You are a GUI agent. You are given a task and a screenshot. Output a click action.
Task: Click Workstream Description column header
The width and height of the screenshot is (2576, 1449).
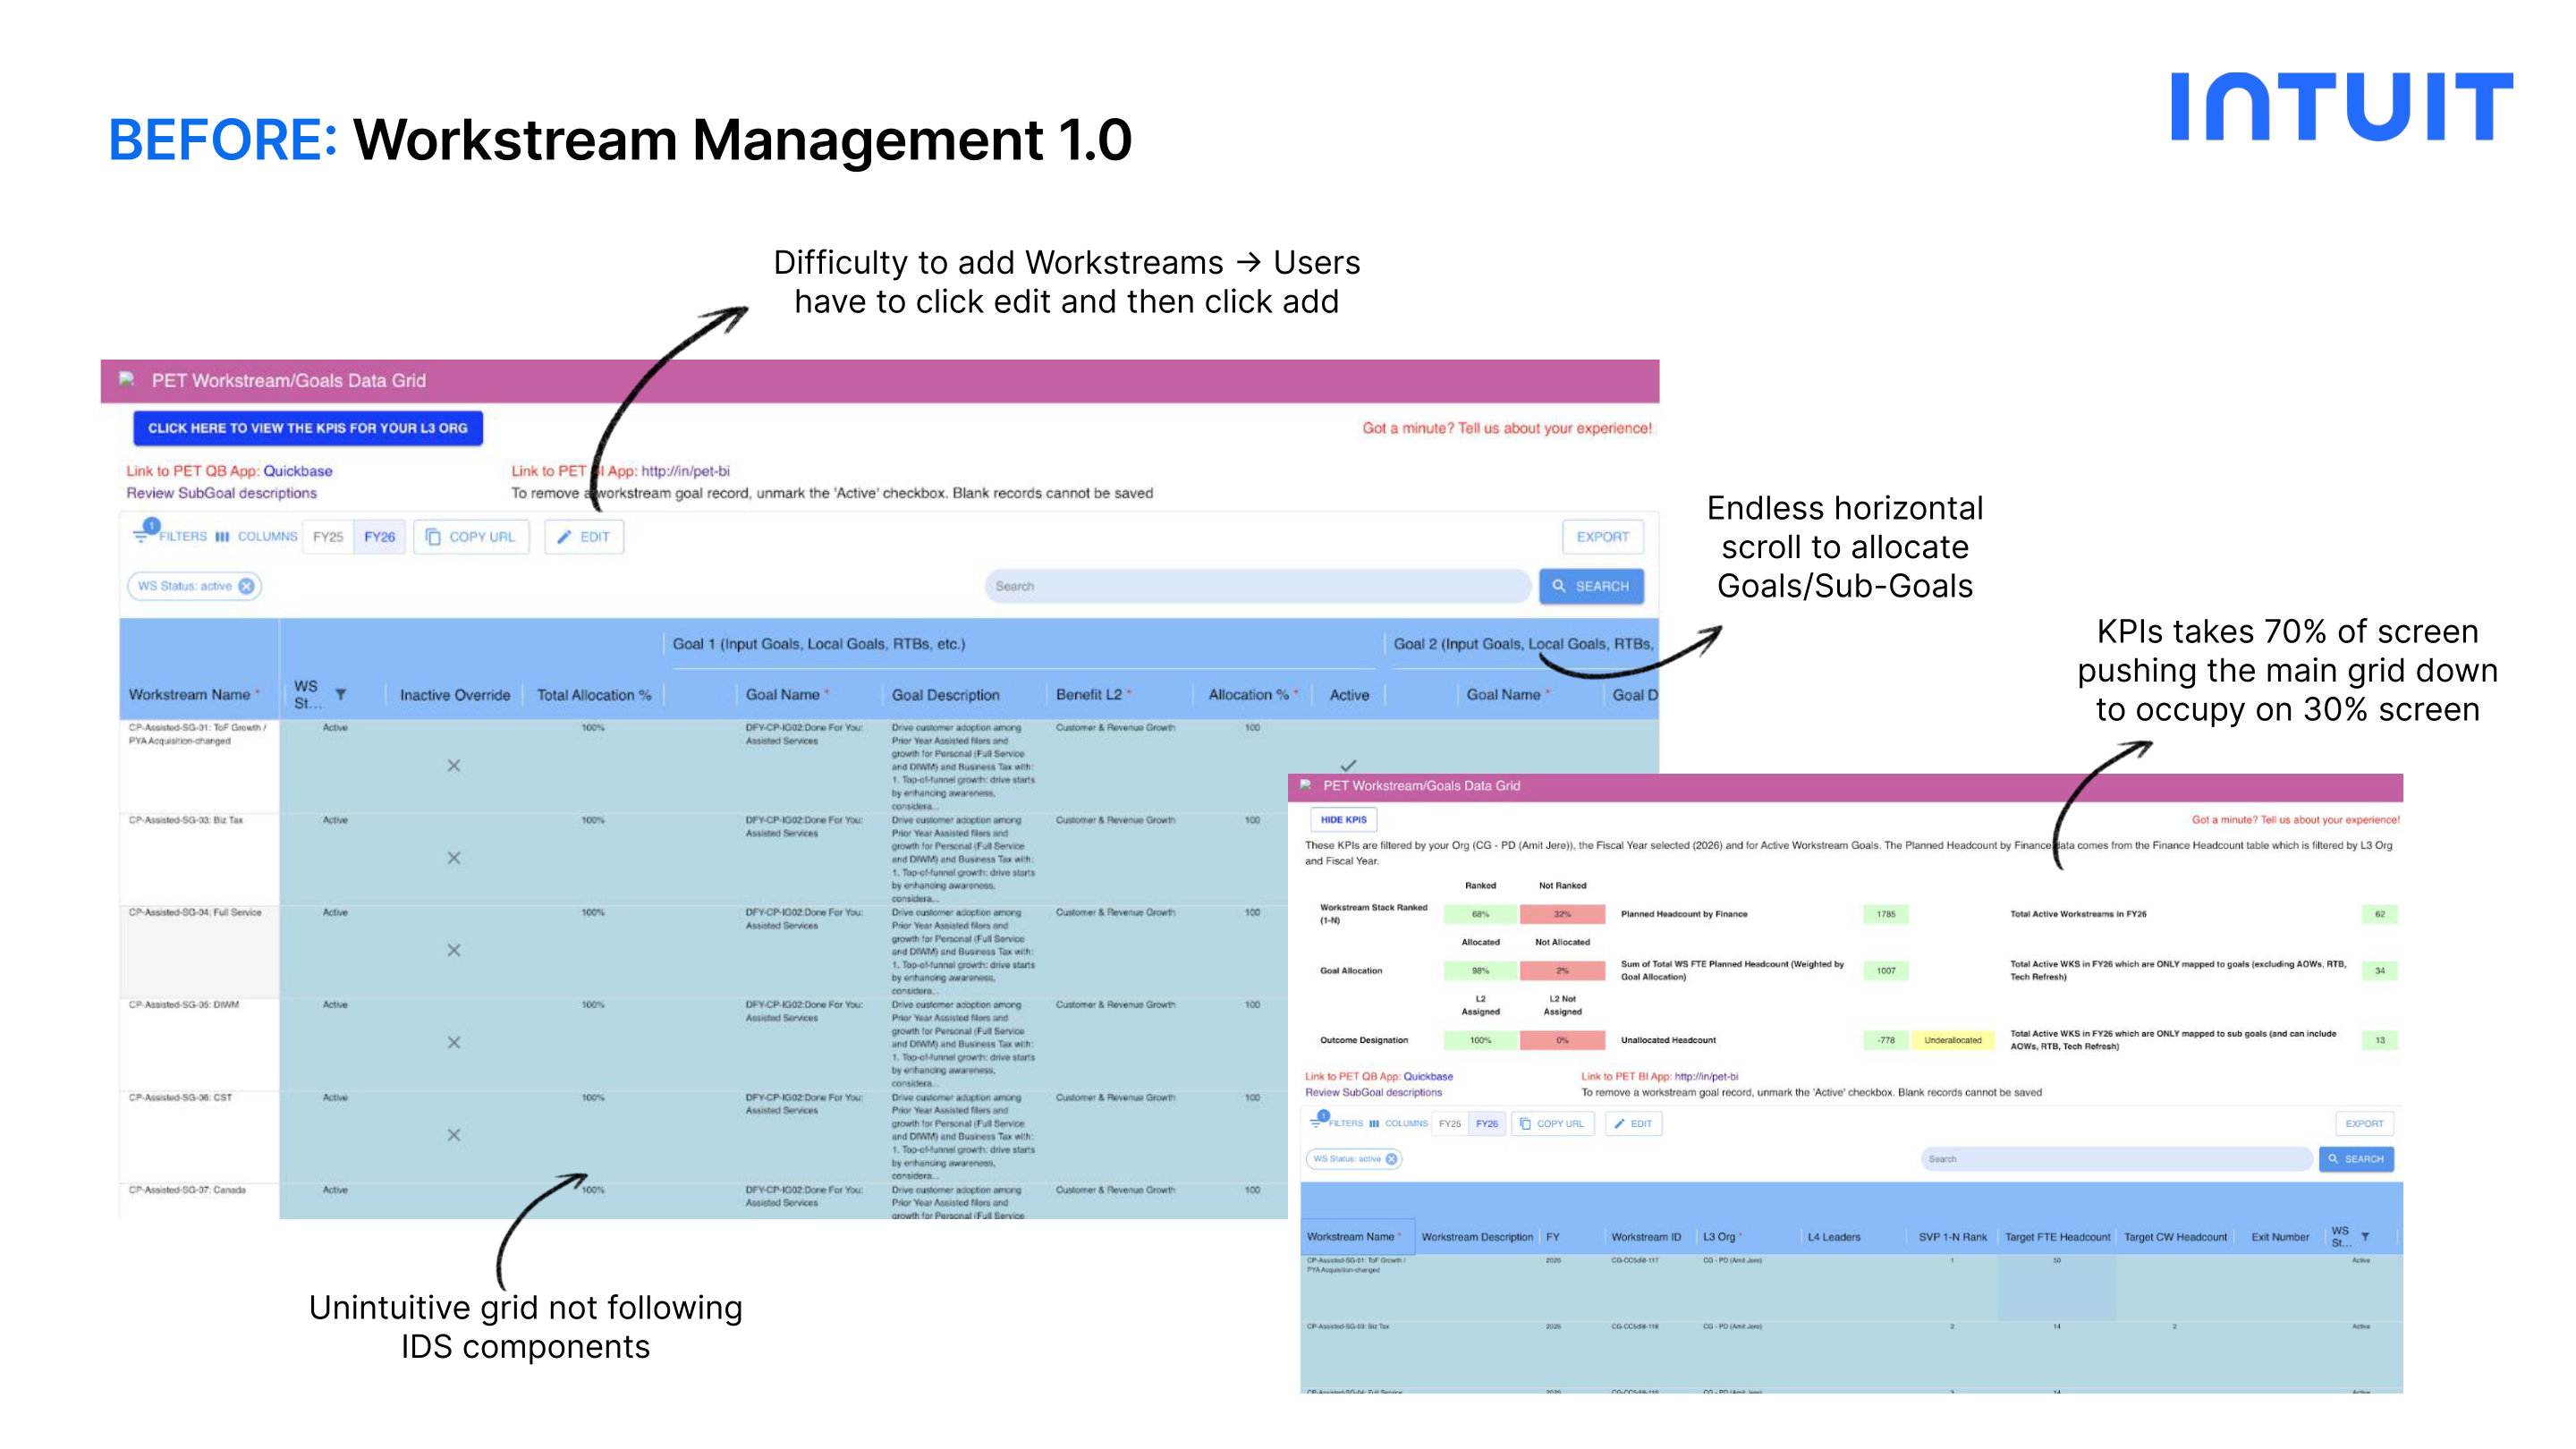tap(1477, 1237)
